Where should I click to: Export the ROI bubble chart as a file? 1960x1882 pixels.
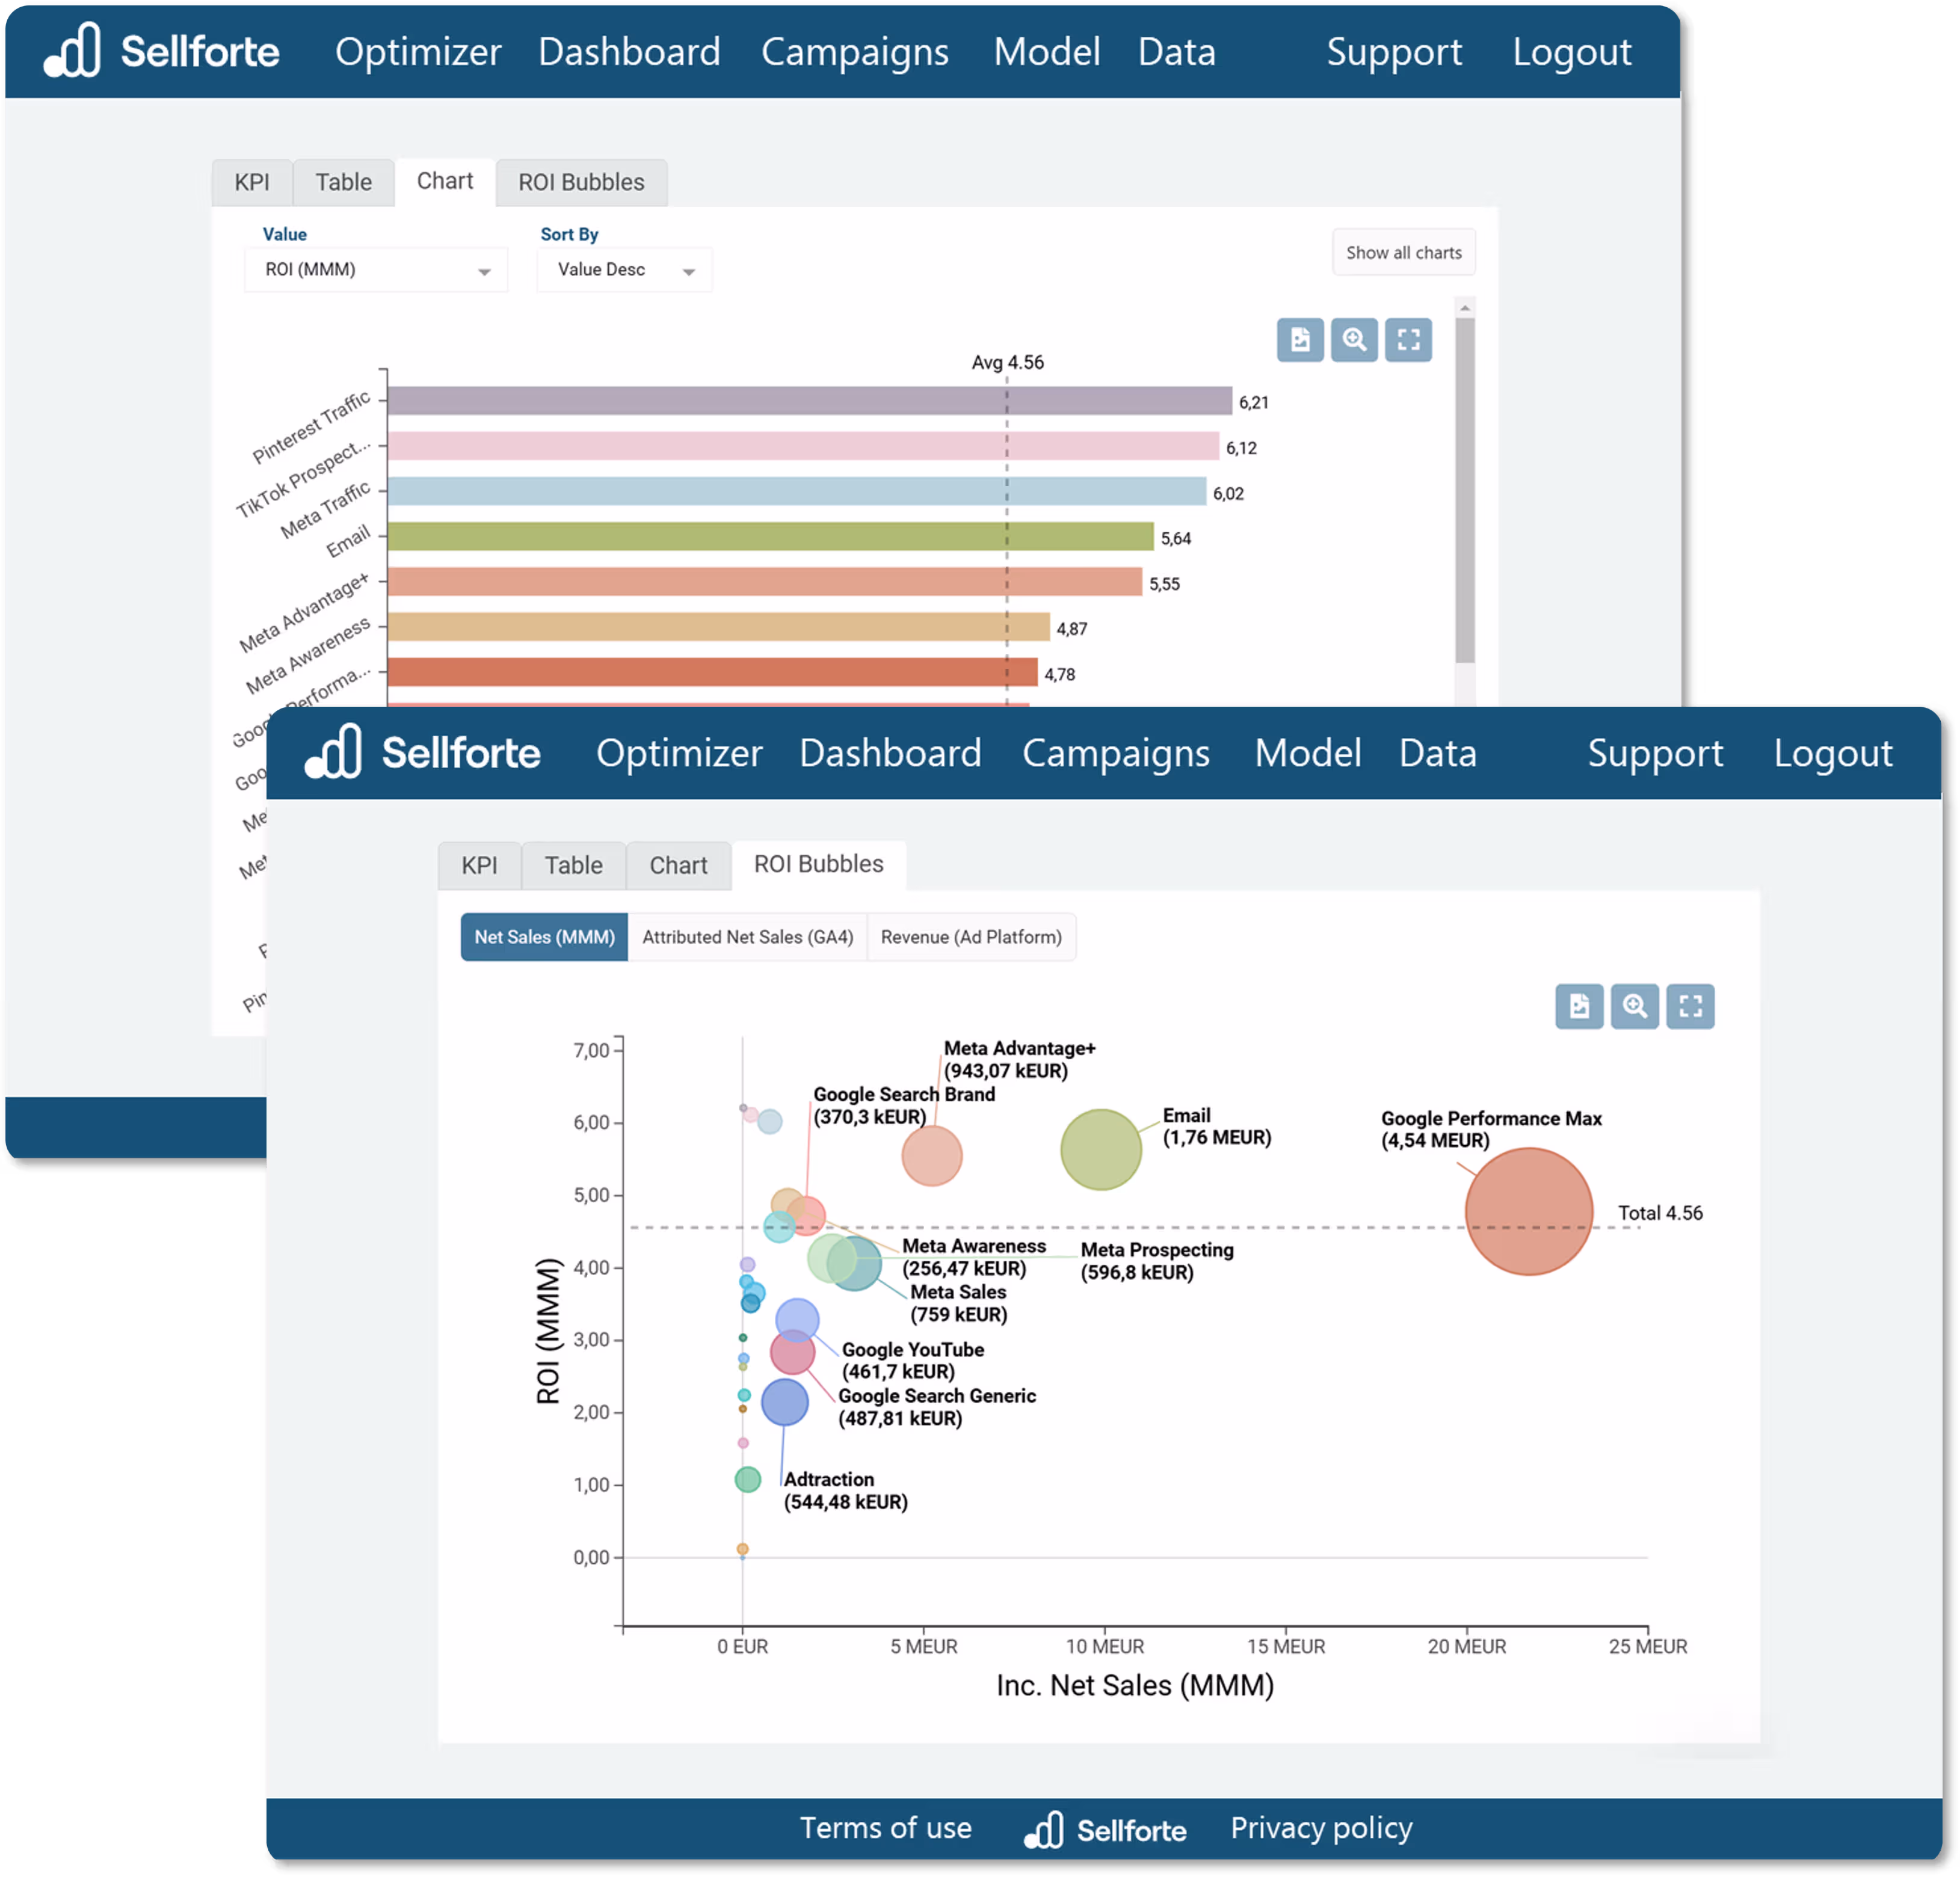coord(1579,1006)
